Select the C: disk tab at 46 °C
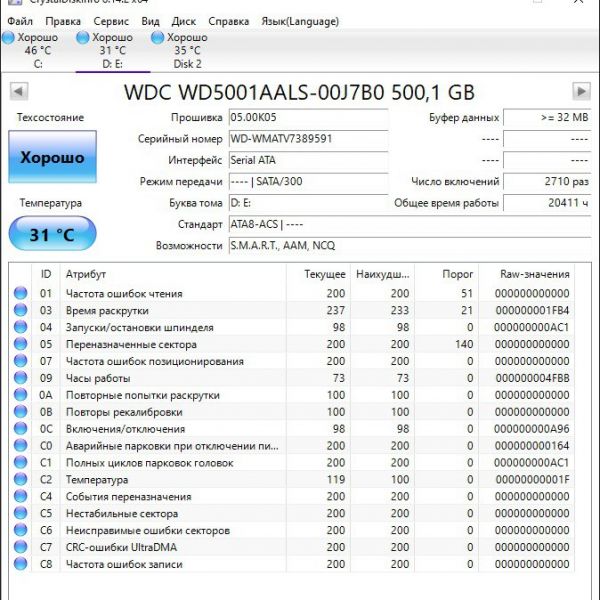 [x=38, y=51]
